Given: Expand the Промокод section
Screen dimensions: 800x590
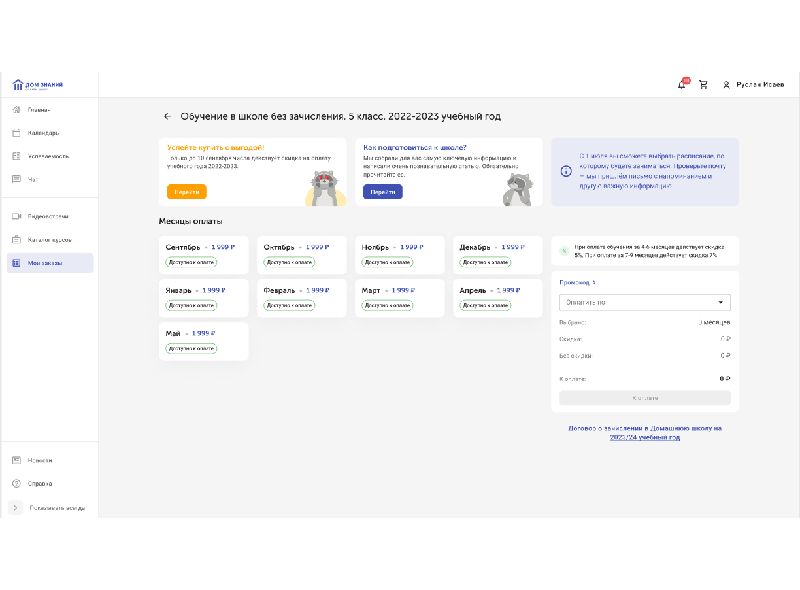Looking at the screenshot, I should [x=578, y=282].
